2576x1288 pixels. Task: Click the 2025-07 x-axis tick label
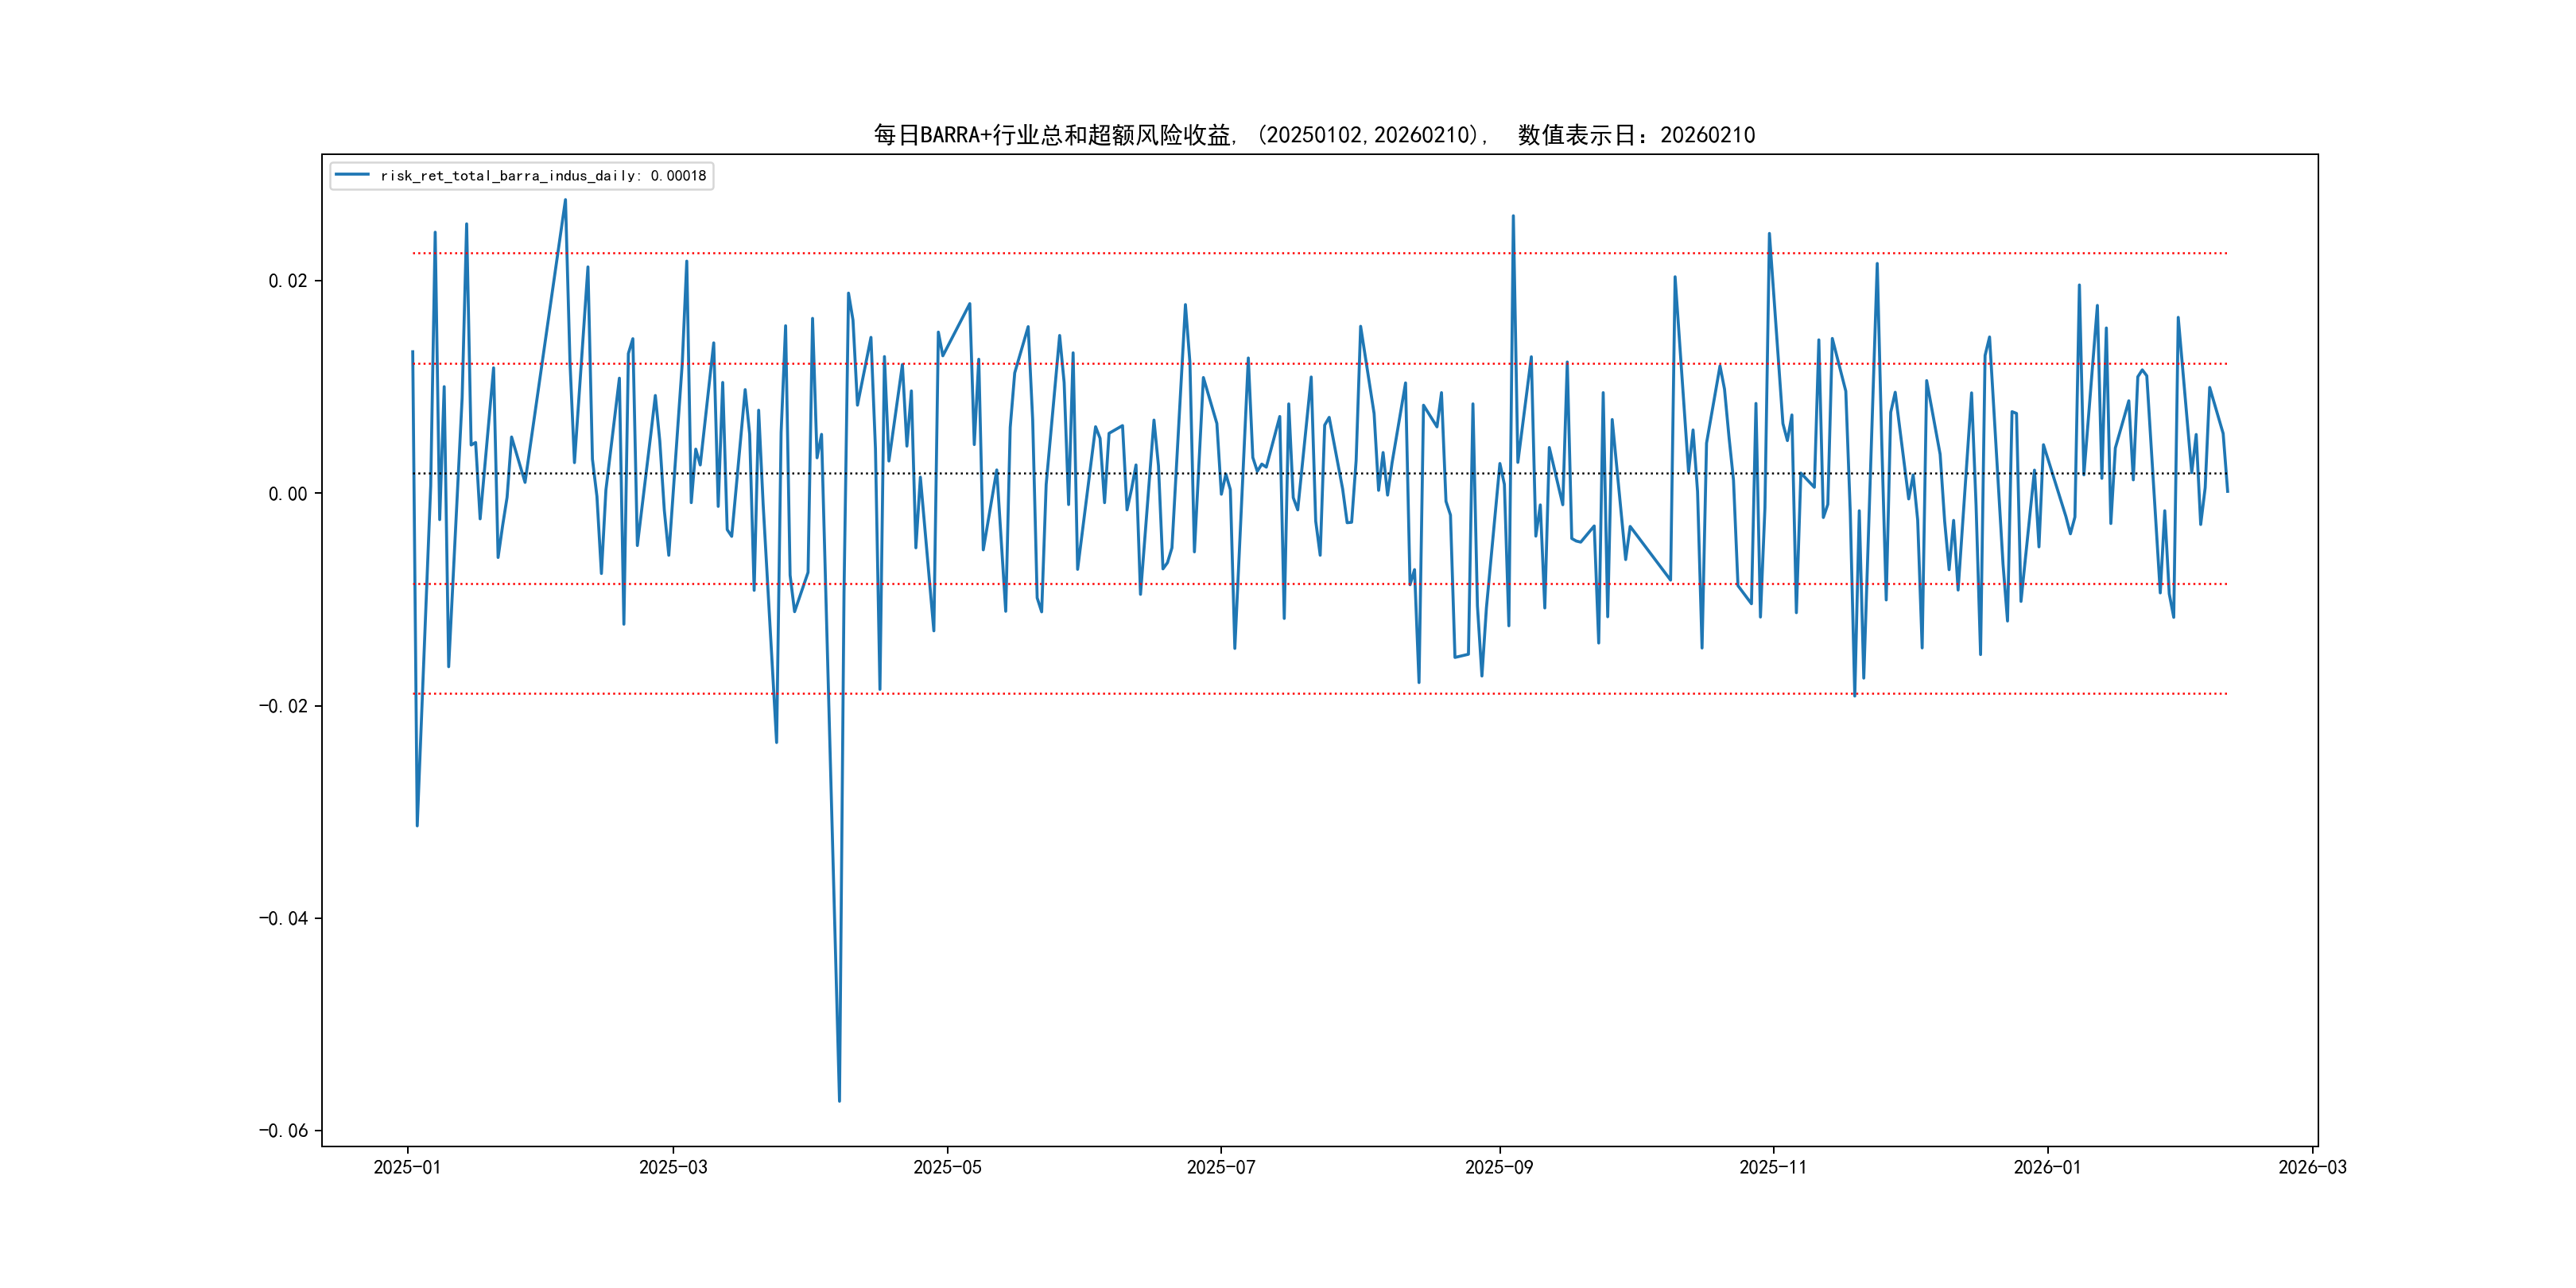1220,1167
